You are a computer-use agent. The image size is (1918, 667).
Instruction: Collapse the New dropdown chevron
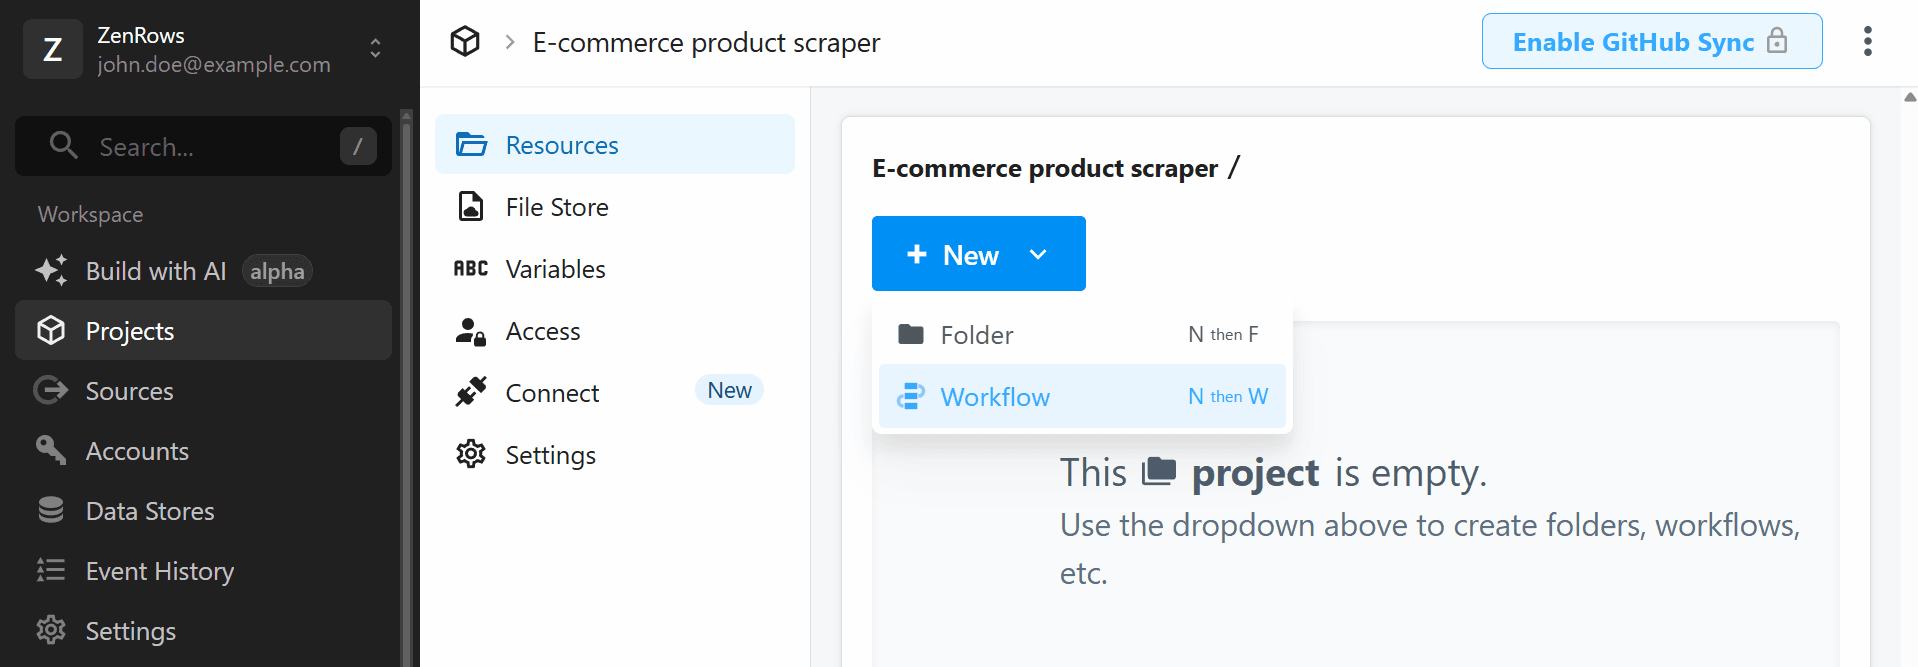coord(1038,254)
